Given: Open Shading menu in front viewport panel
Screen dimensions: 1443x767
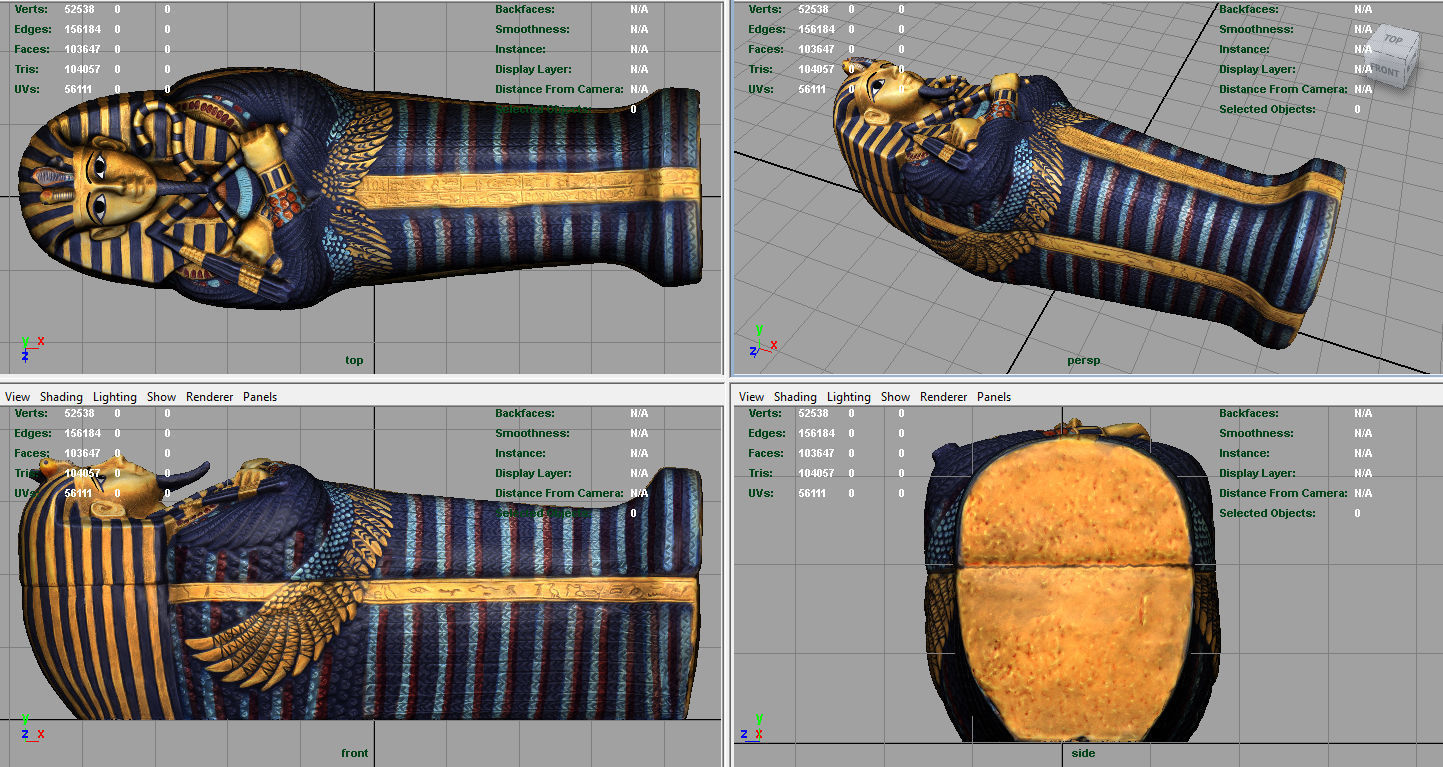Looking at the screenshot, I should pyautogui.click(x=61, y=397).
